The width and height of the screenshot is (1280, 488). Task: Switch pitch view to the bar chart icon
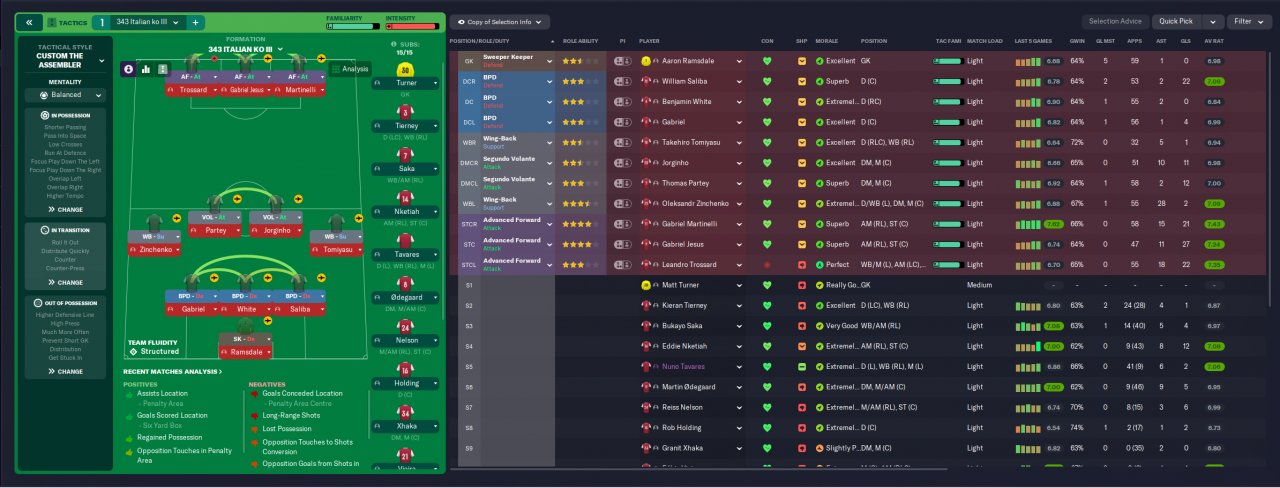point(145,69)
